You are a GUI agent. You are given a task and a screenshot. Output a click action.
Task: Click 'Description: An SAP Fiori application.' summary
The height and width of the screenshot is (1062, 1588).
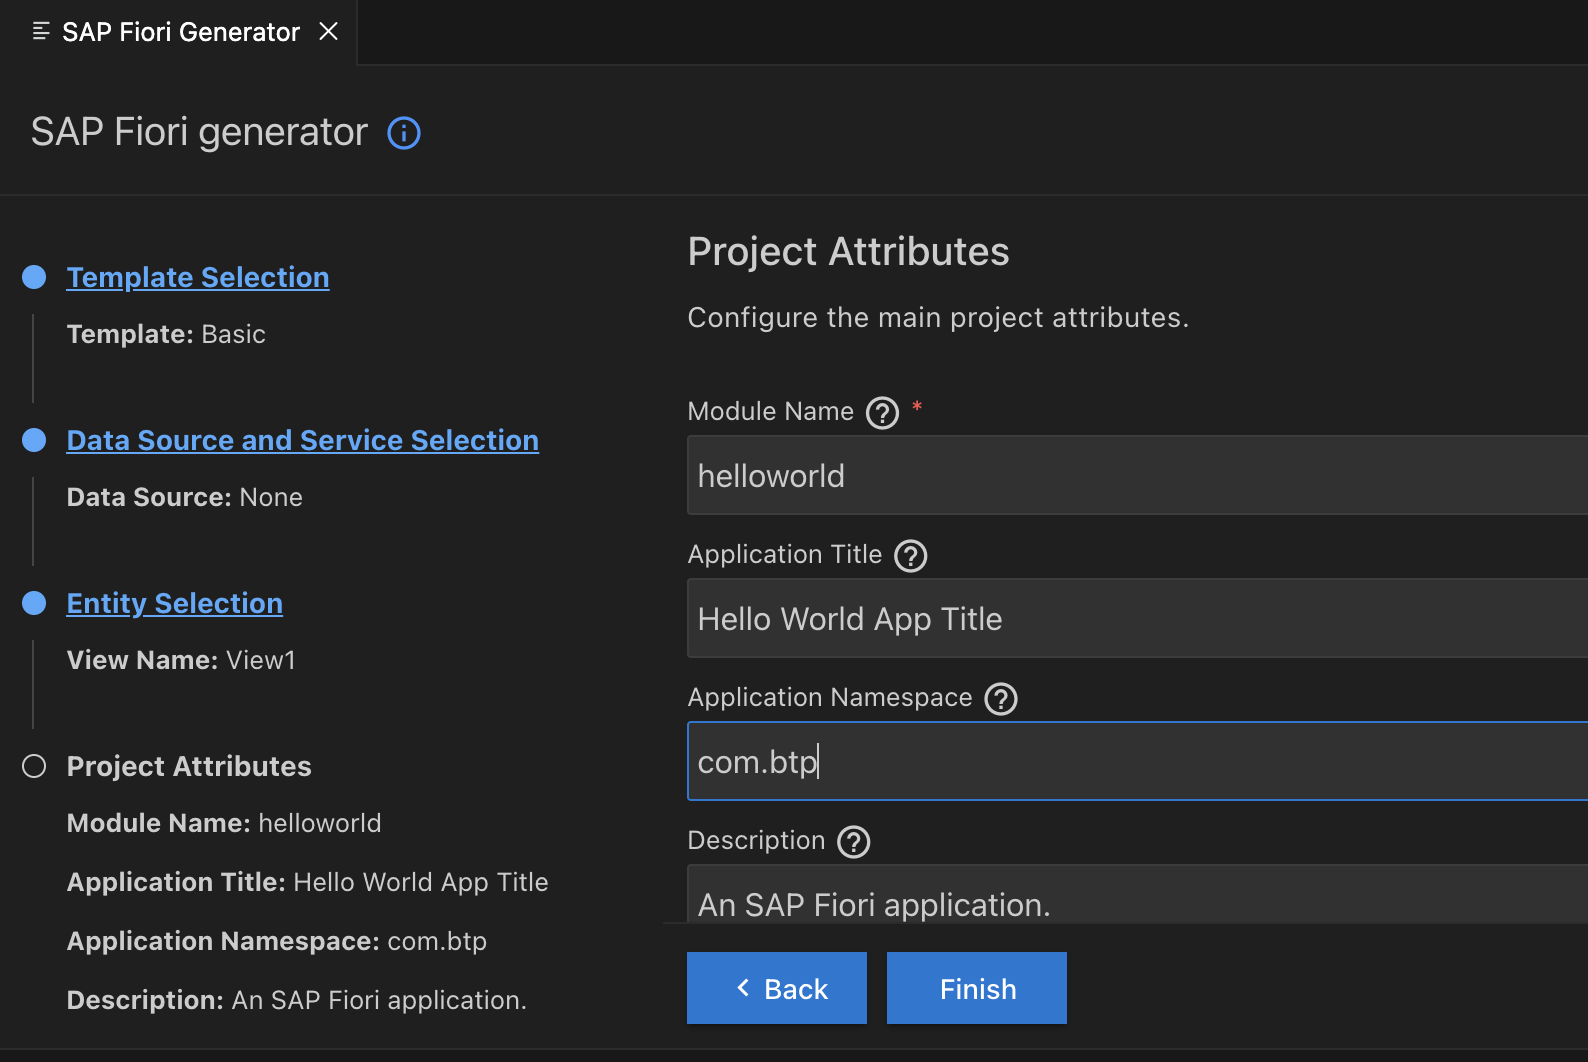tap(296, 1000)
